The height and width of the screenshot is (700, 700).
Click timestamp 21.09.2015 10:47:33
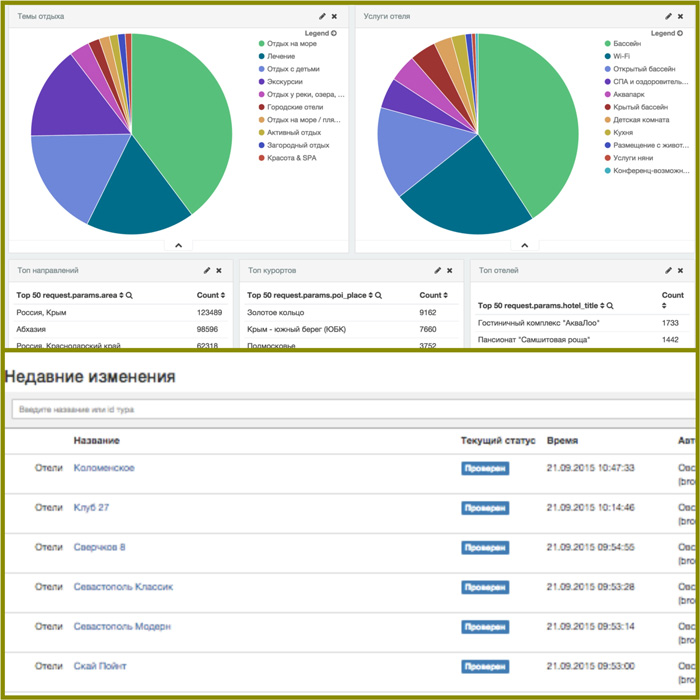[591, 468]
